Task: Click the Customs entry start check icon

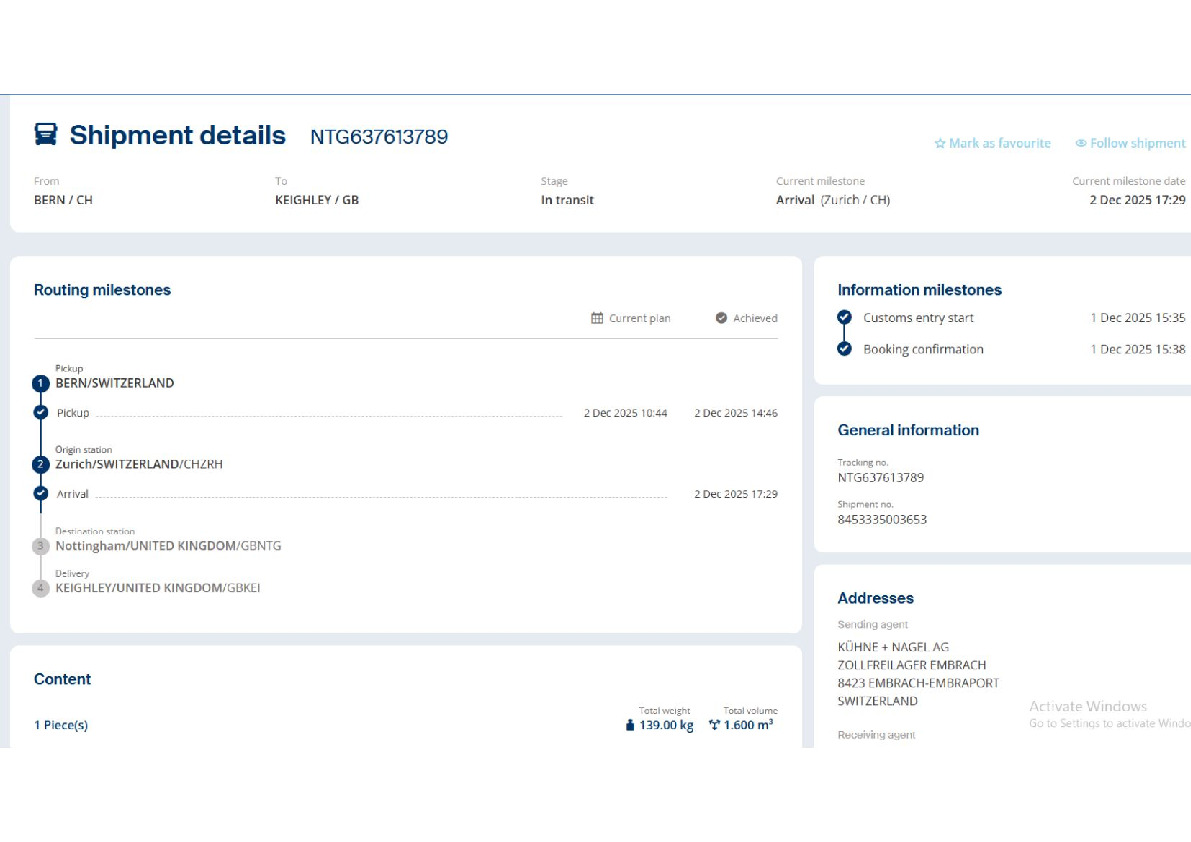Action: coord(844,318)
